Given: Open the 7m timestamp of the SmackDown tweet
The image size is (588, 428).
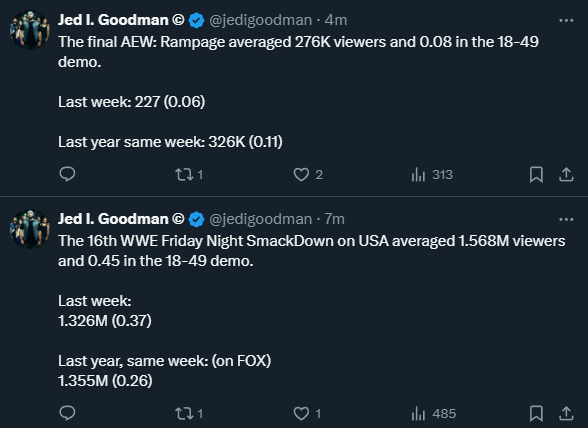Looking at the screenshot, I should (x=334, y=219).
